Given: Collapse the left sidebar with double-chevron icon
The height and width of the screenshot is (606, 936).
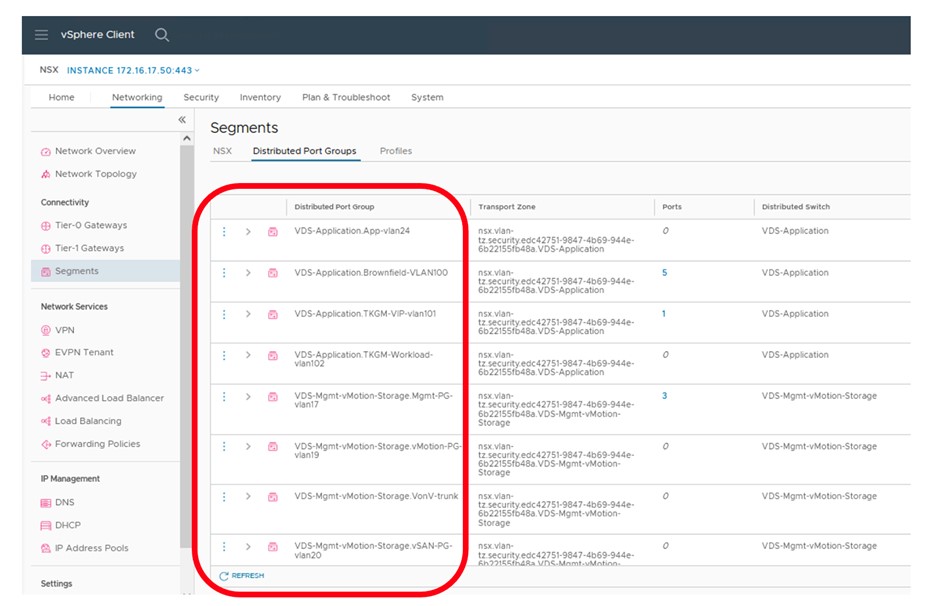Looking at the screenshot, I should pos(182,120).
